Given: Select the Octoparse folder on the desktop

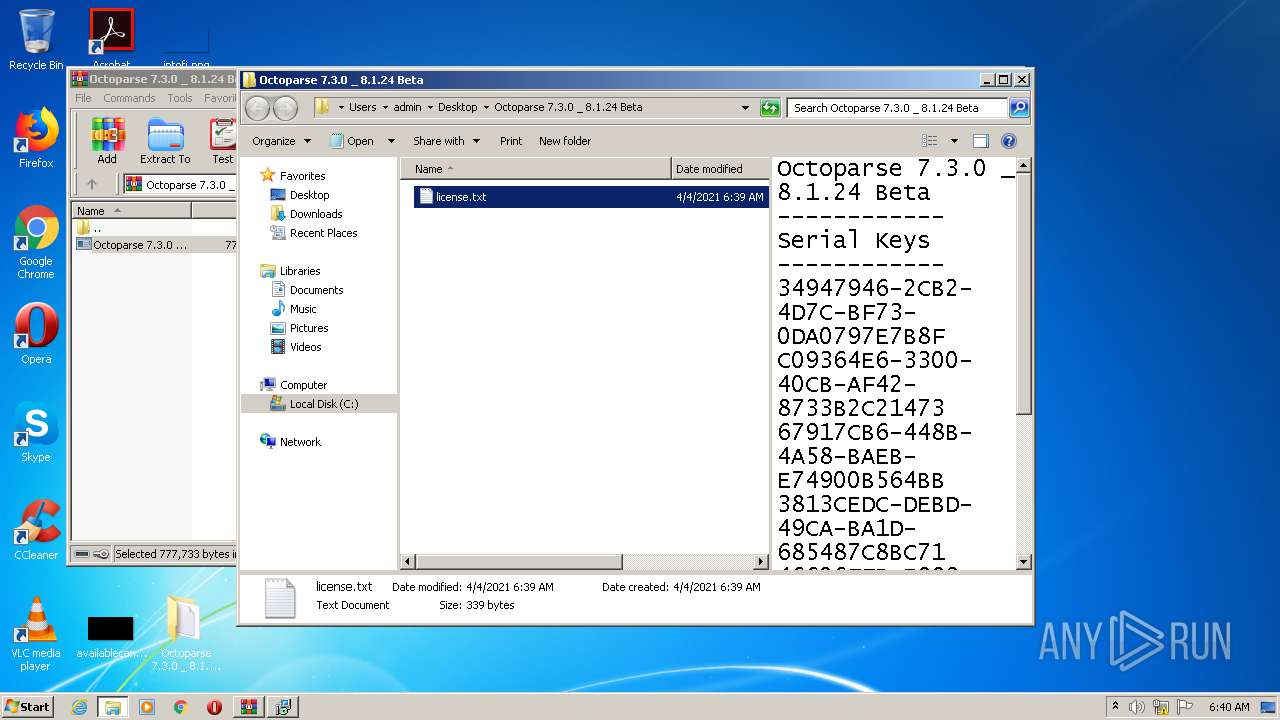Looking at the screenshot, I should (185, 634).
